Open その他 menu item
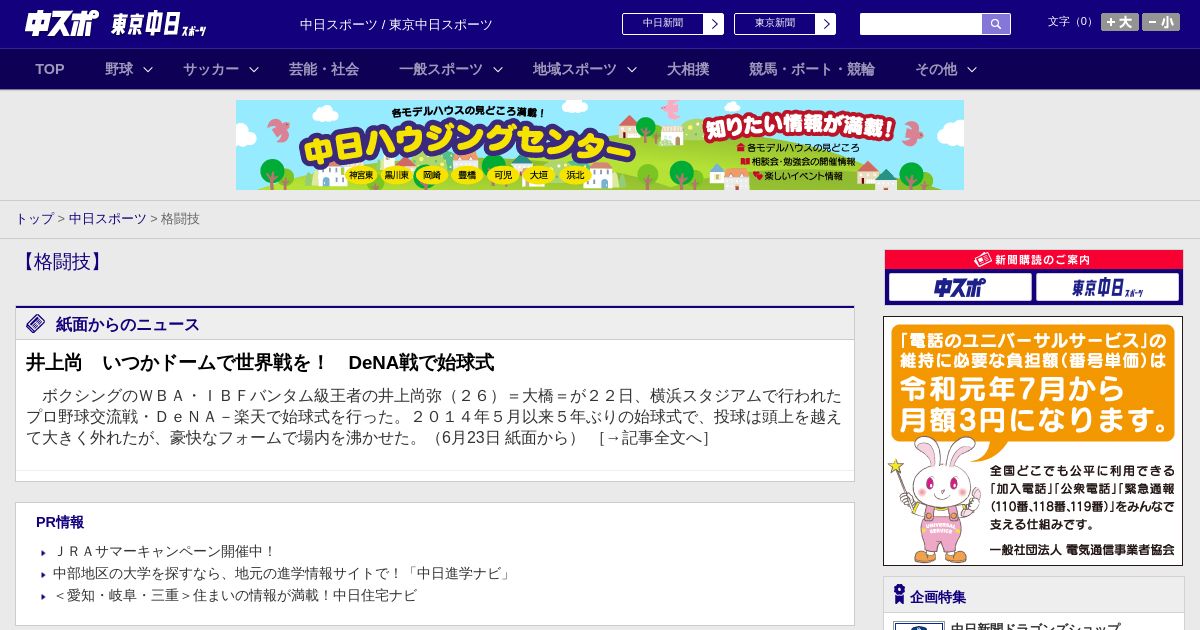The height and width of the screenshot is (630, 1200). pos(936,69)
